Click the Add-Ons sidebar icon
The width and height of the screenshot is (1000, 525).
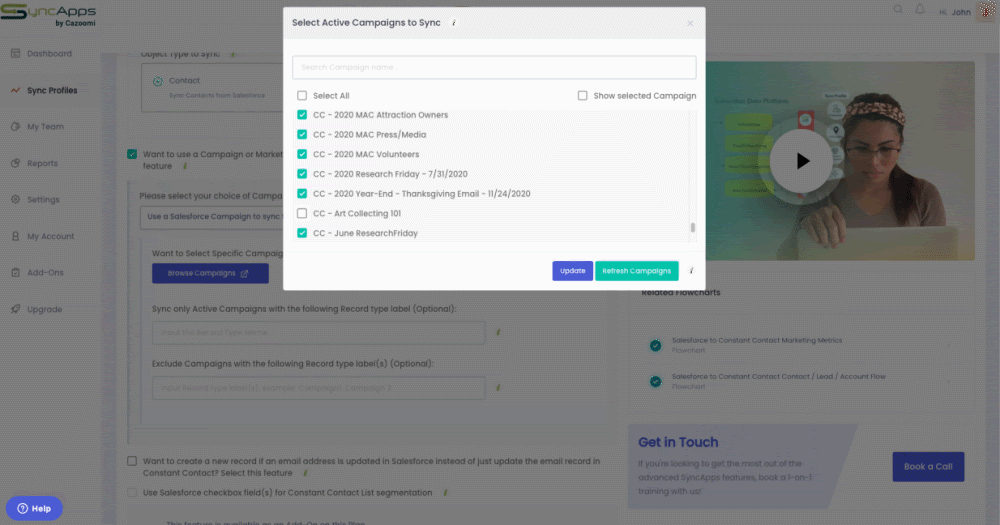[15, 272]
